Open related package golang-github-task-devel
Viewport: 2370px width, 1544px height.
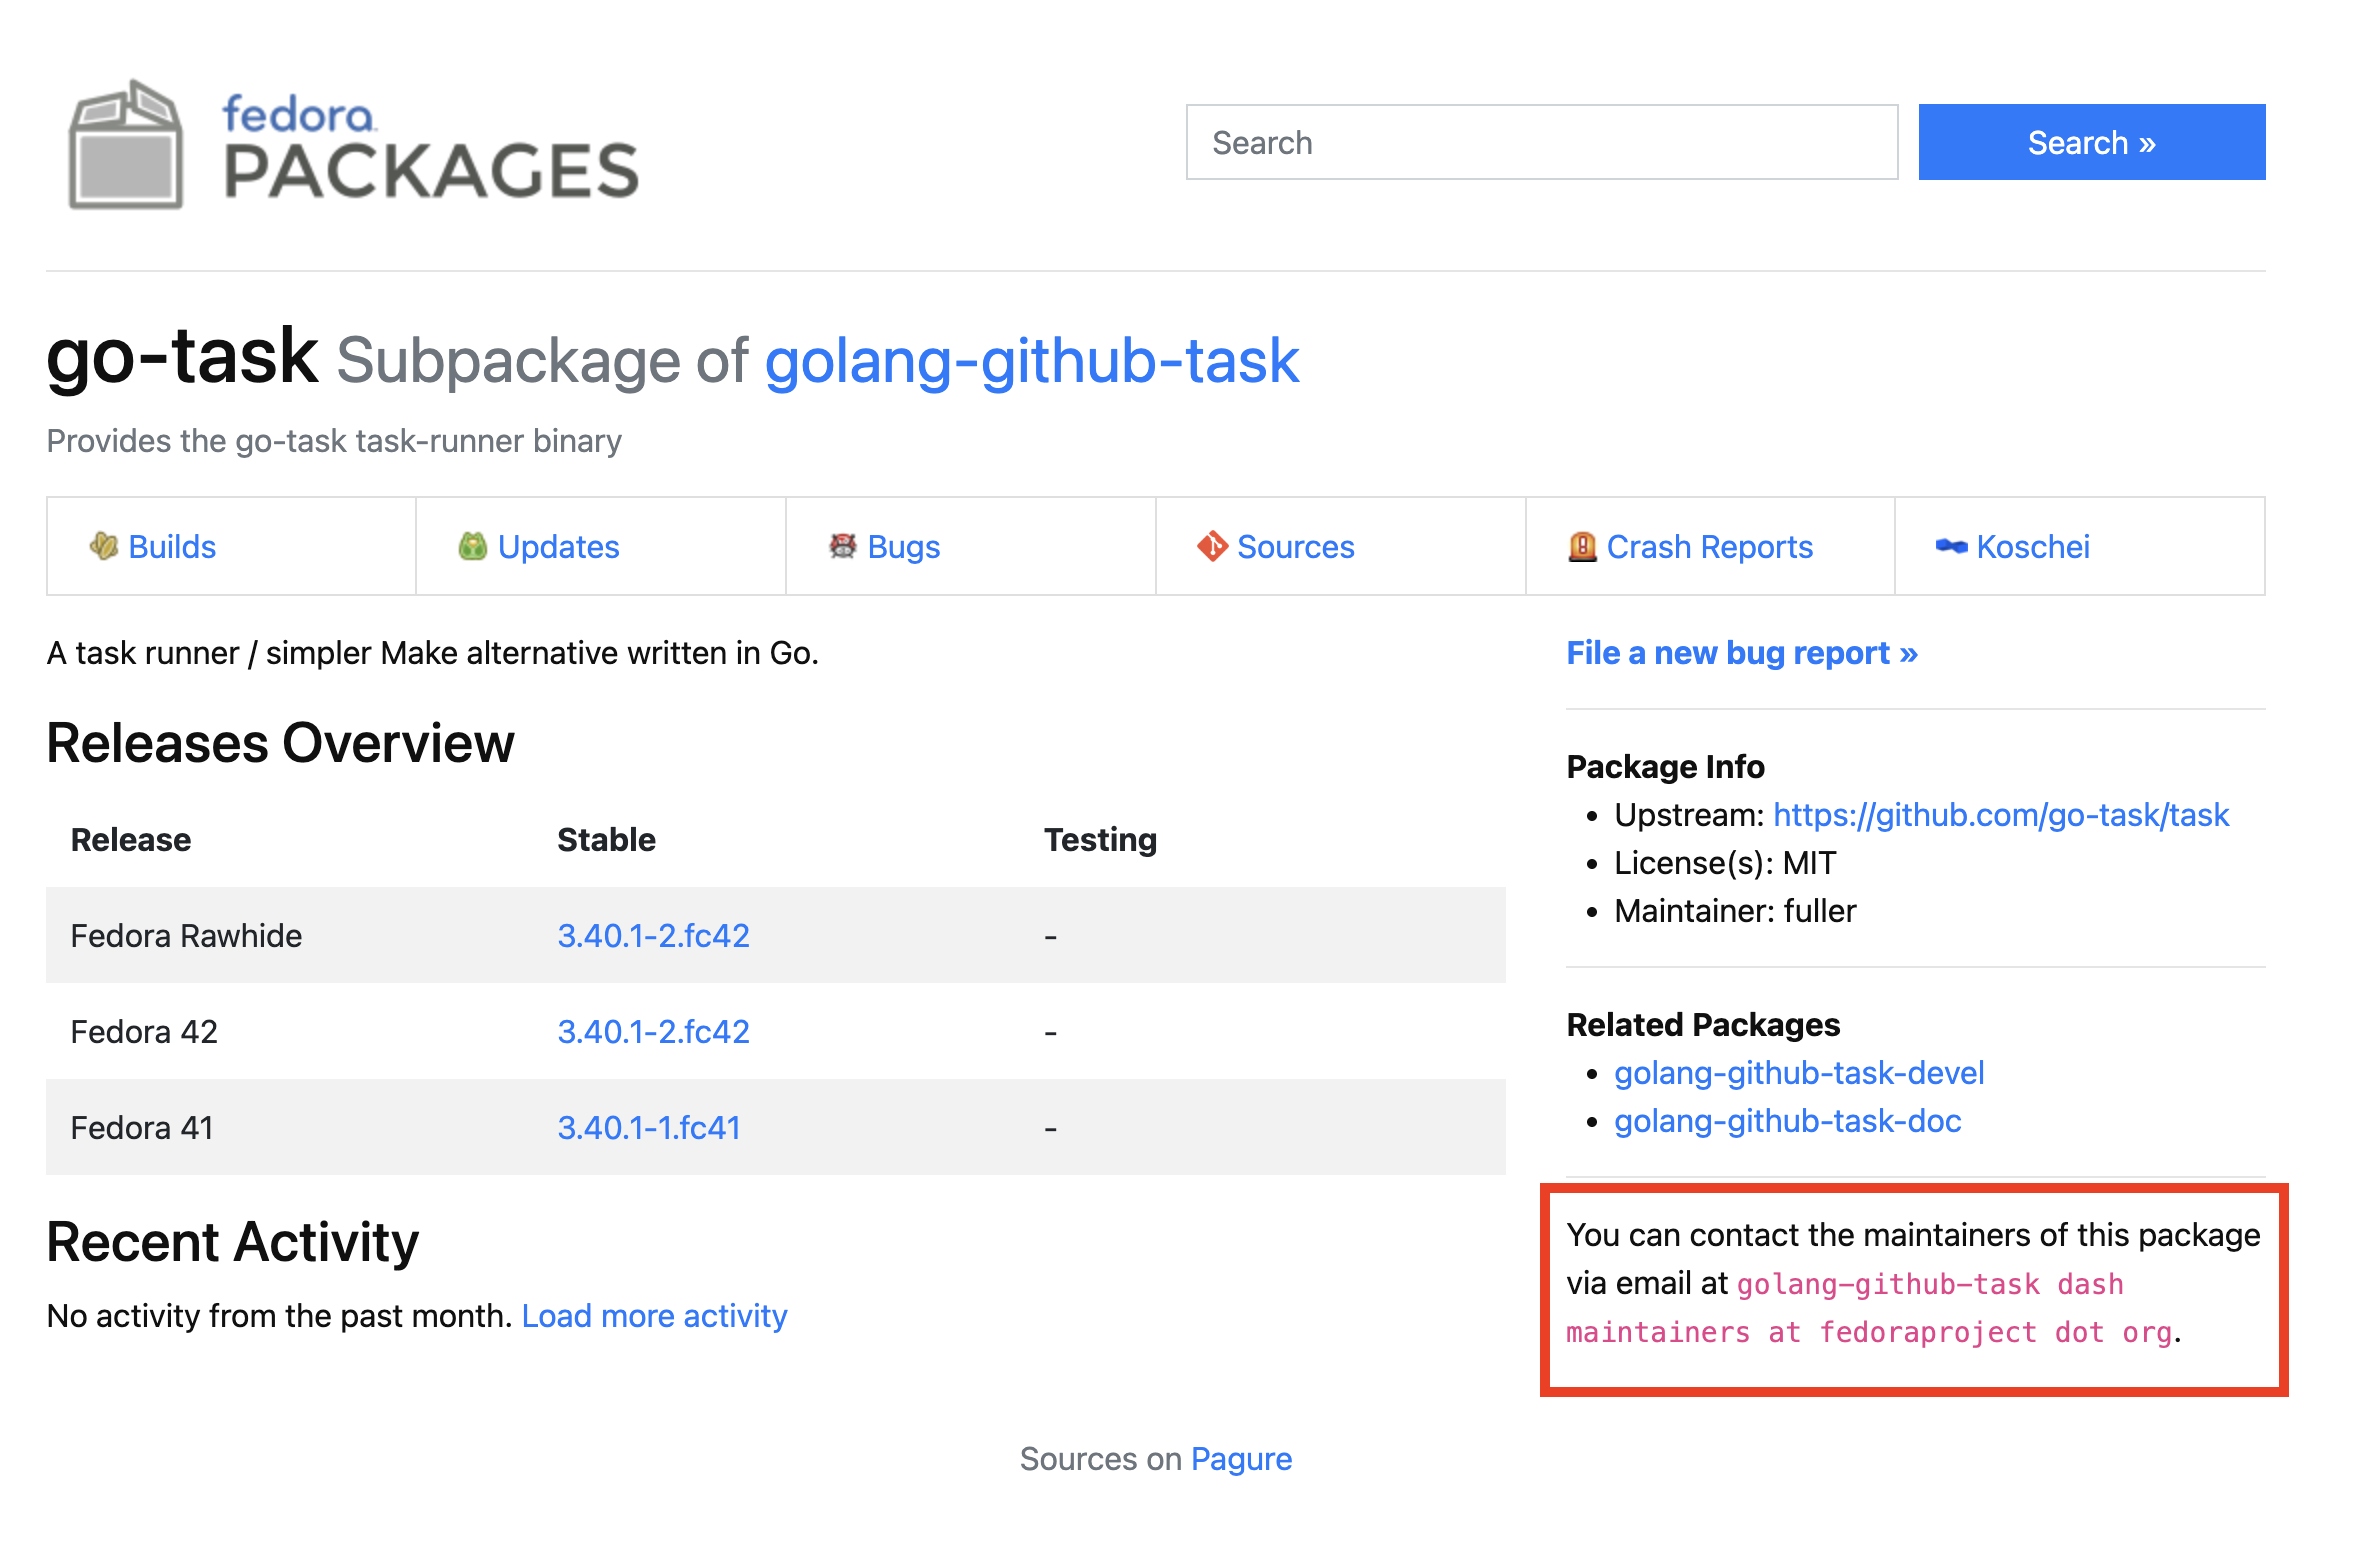1799,1073
